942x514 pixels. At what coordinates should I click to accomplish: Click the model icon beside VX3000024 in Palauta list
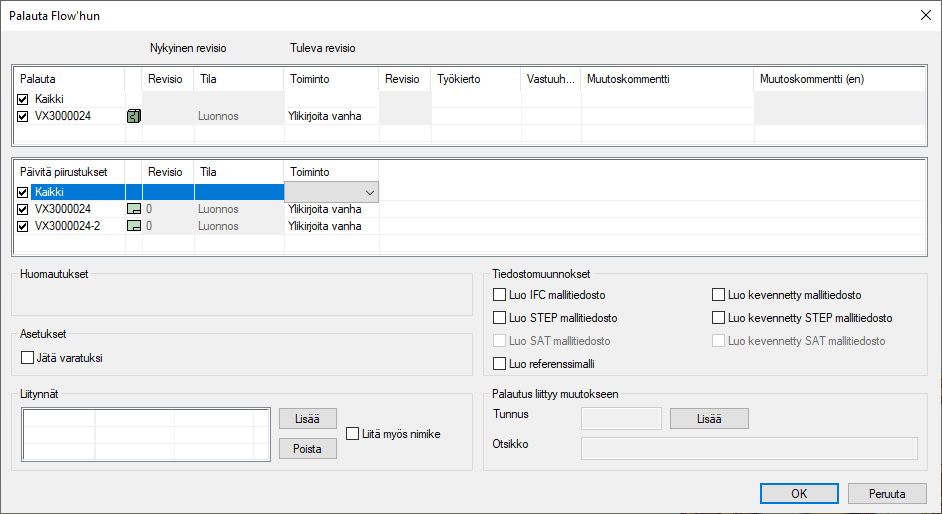pos(133,116)
